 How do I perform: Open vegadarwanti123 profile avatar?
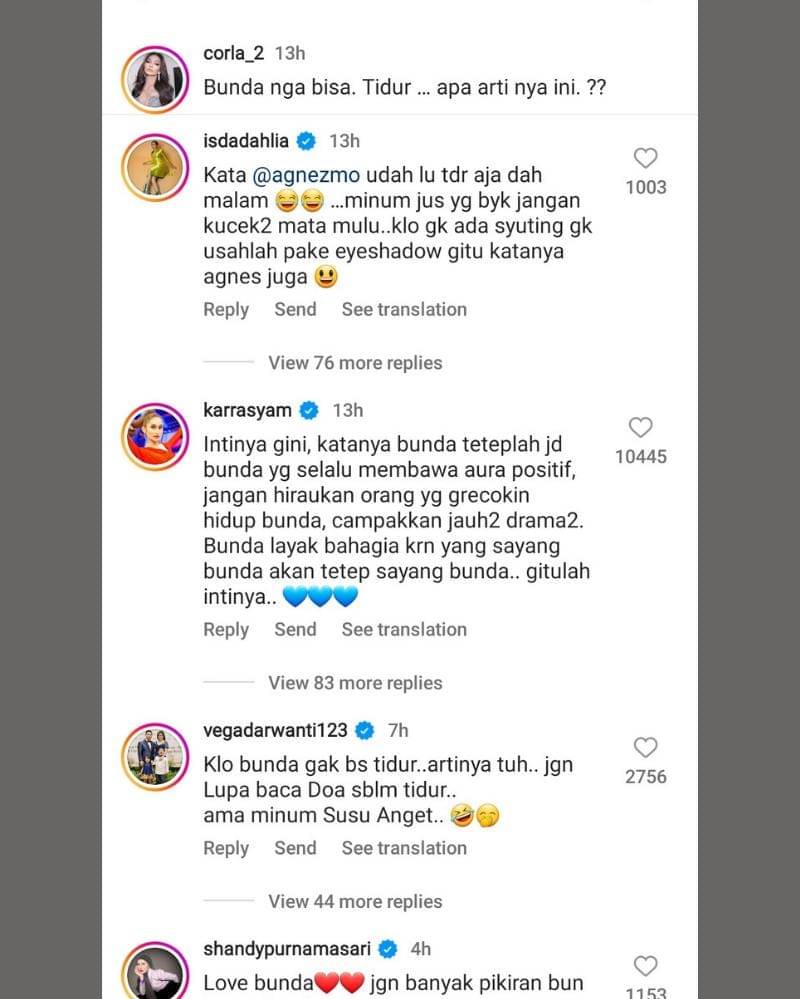[x=155, y=757]
